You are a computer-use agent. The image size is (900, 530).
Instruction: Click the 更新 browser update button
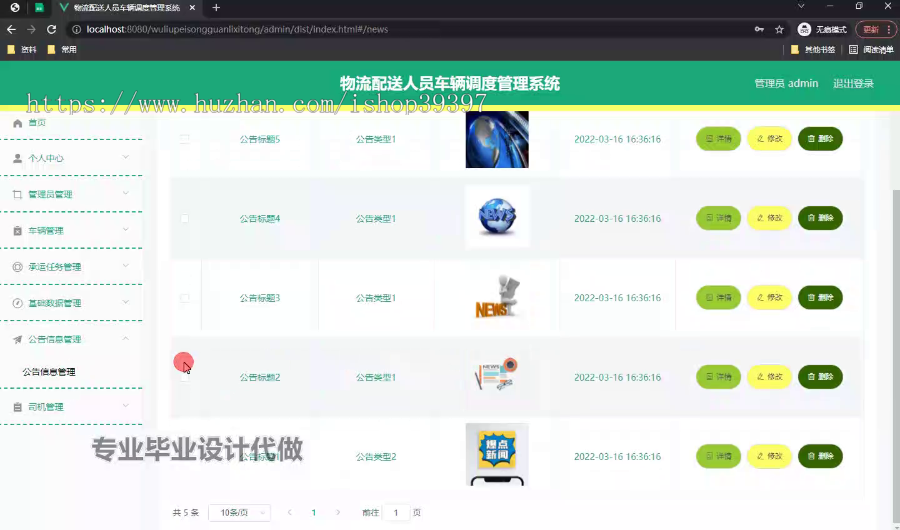coord(871,29)
